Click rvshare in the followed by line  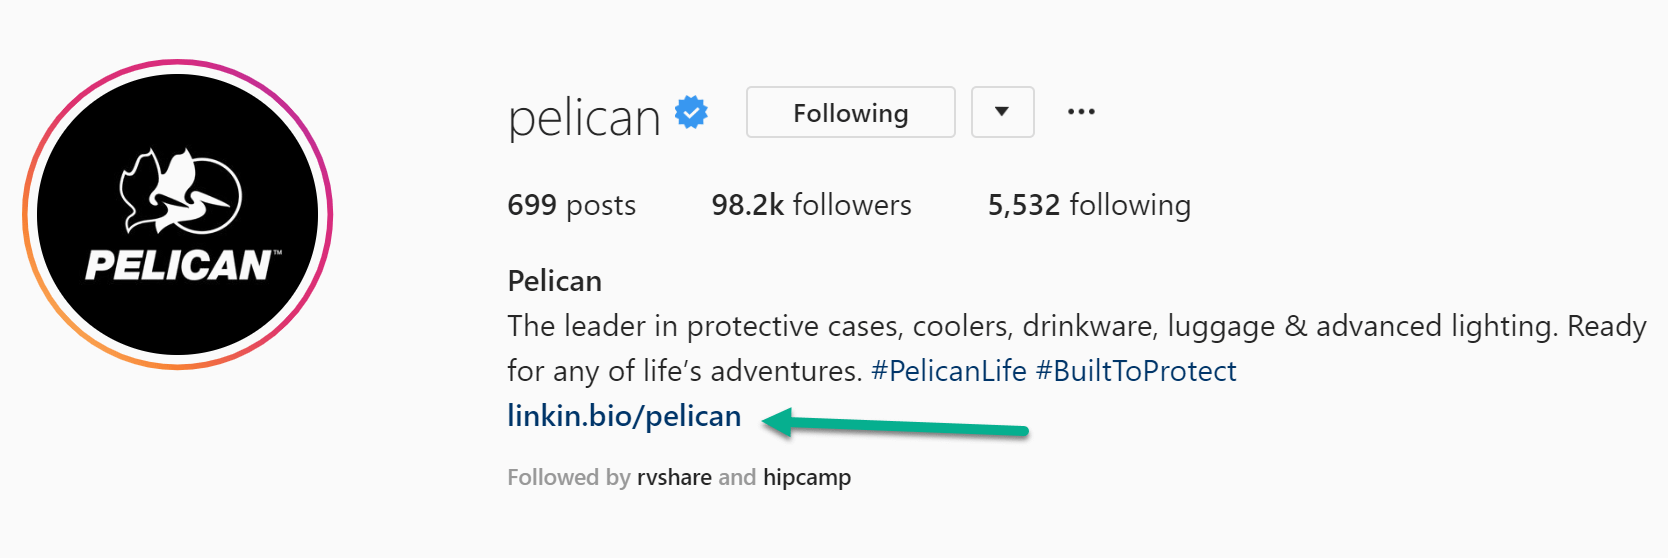[x=674, y=477]
